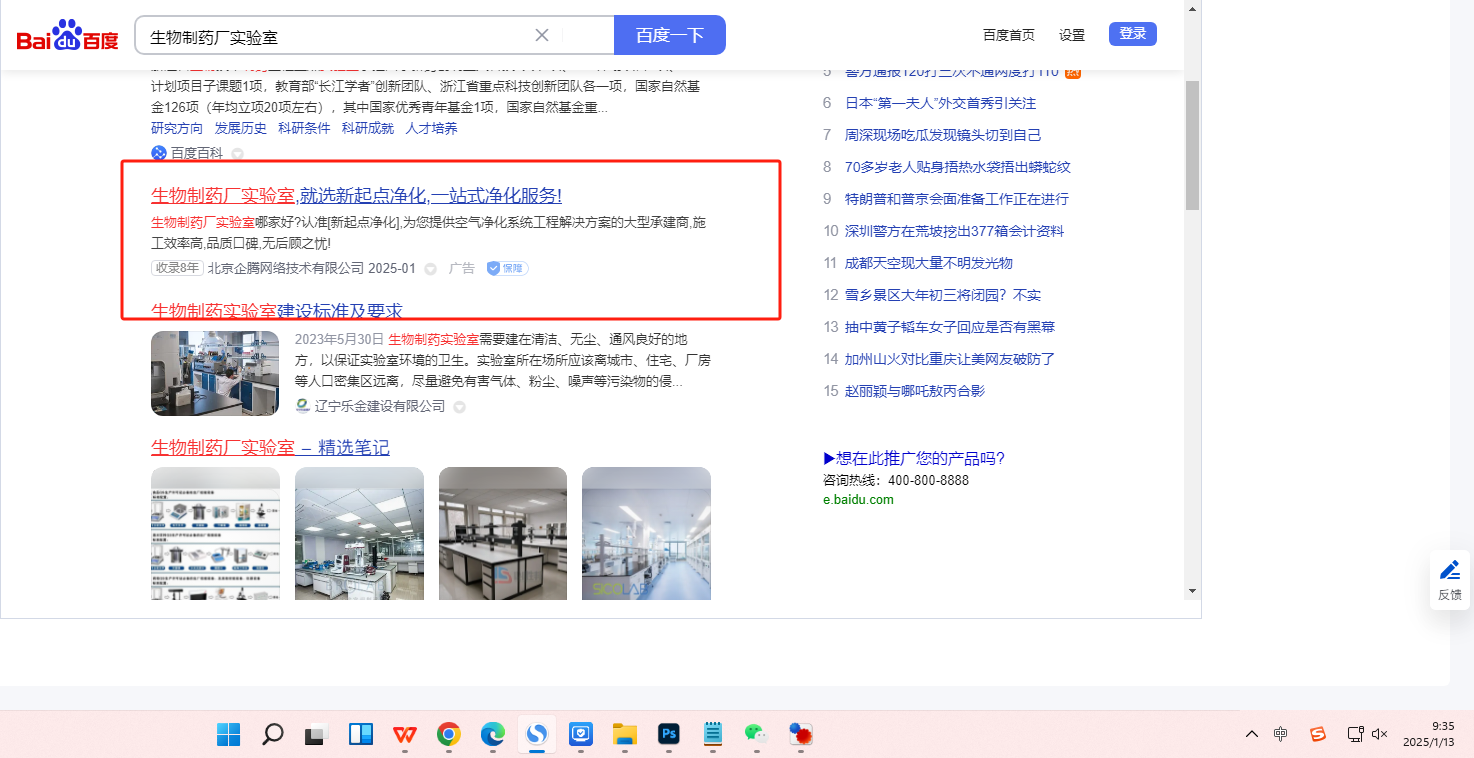Open the 发展历史 sub-link
Screen dimensions: 1474x758
tap(241, 128)
